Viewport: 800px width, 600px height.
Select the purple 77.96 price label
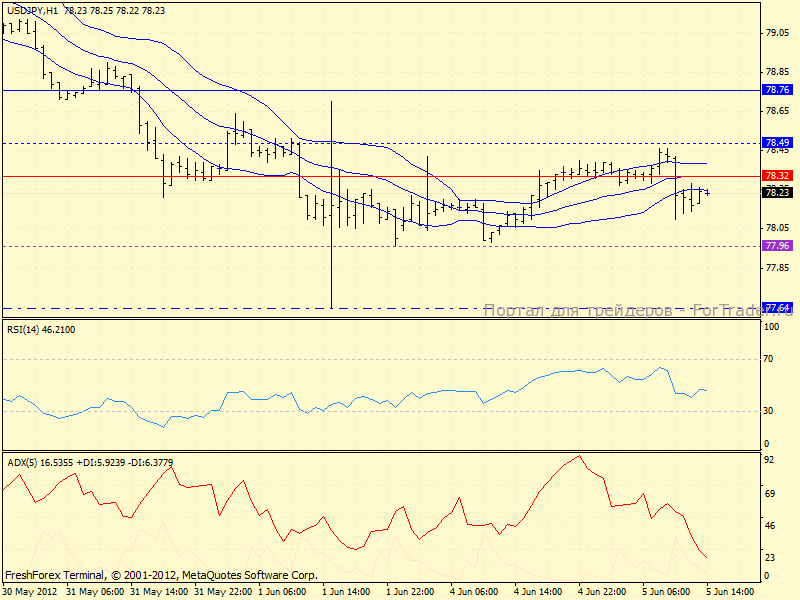click(x=777, y=246)
